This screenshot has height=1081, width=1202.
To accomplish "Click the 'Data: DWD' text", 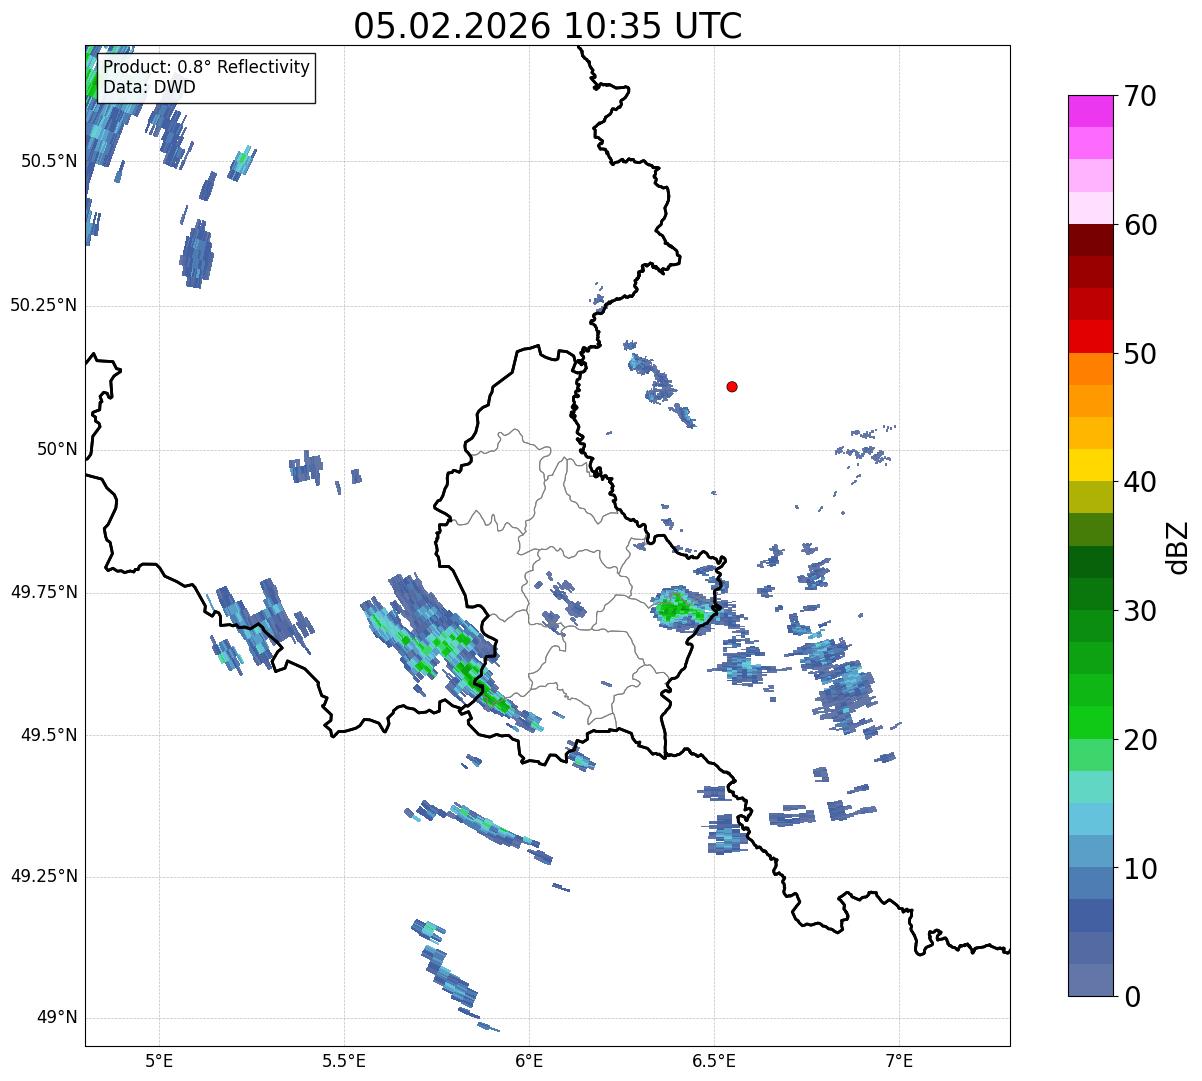I will point(149,87).
